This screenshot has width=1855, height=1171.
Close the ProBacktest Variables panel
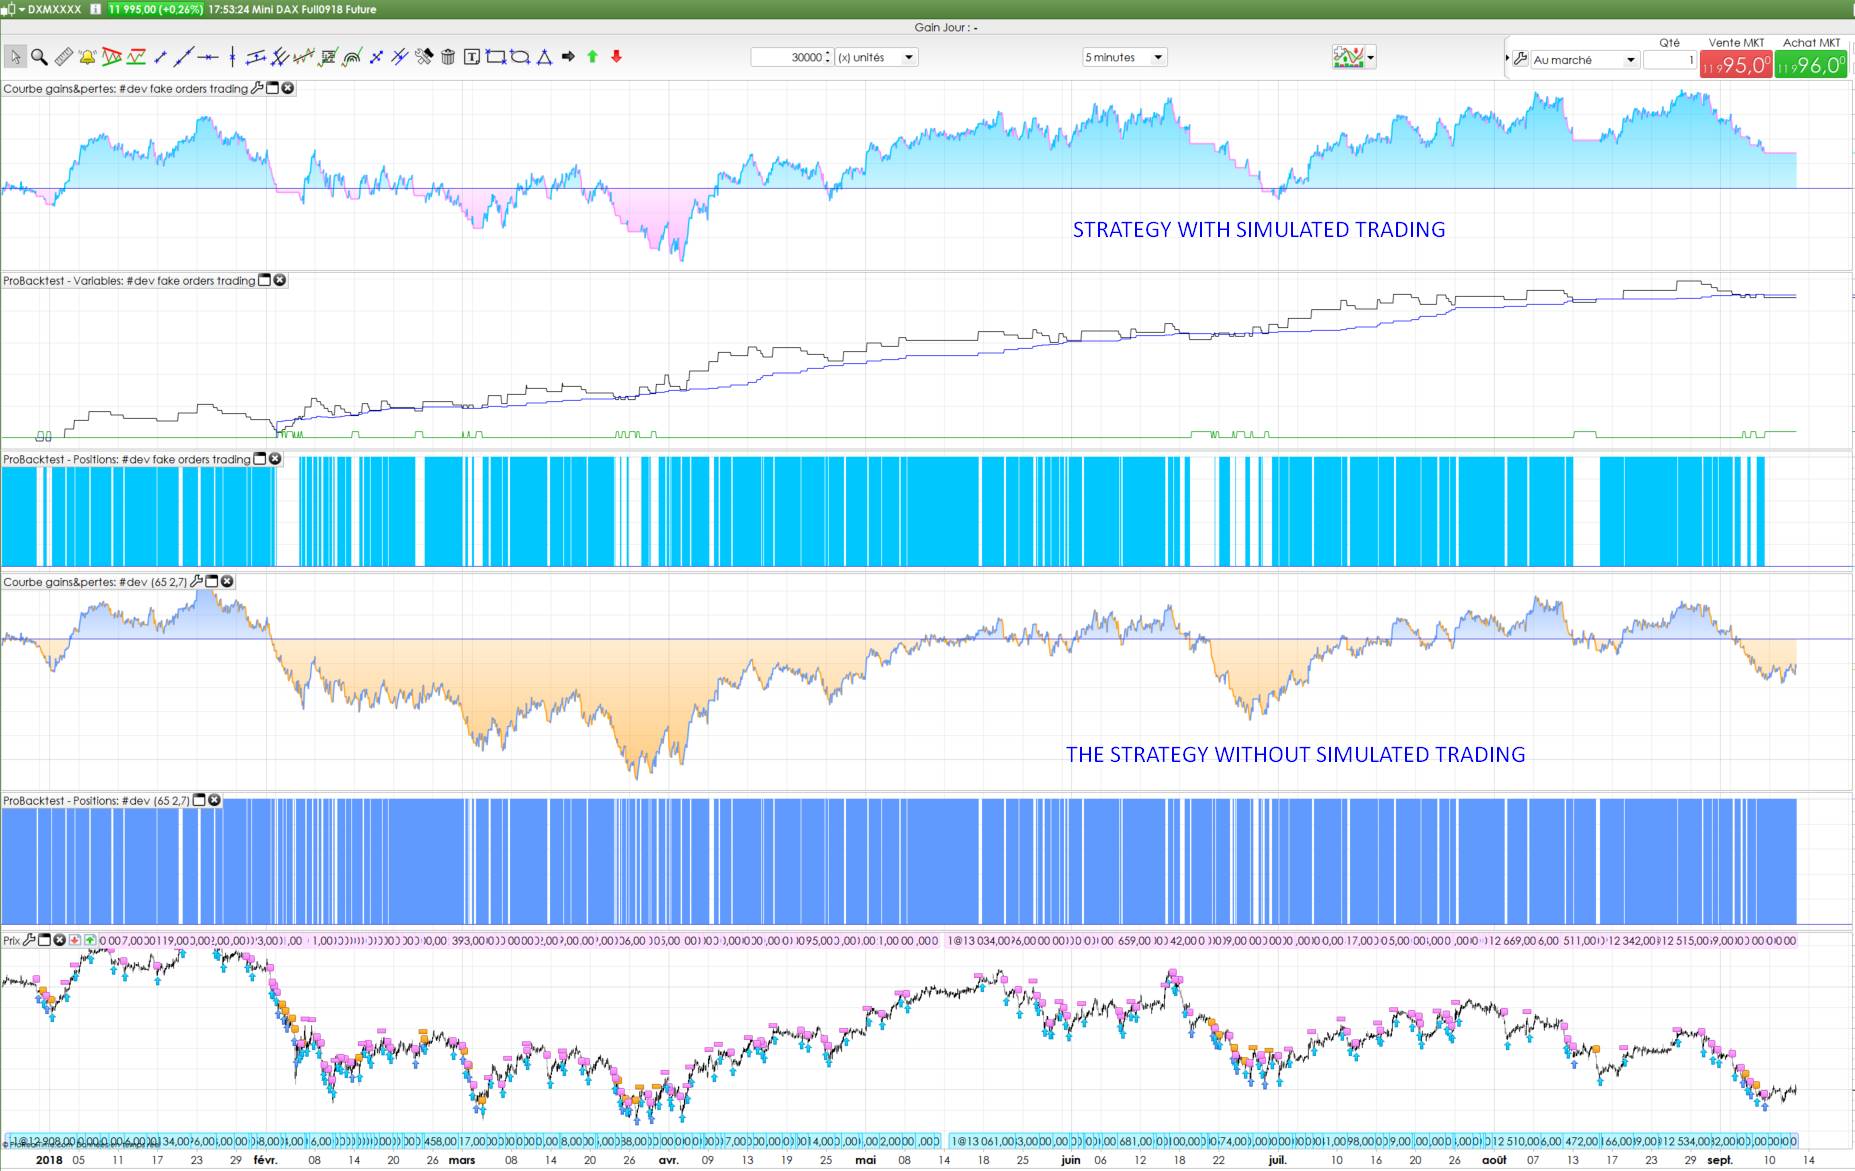click(280, 280)
